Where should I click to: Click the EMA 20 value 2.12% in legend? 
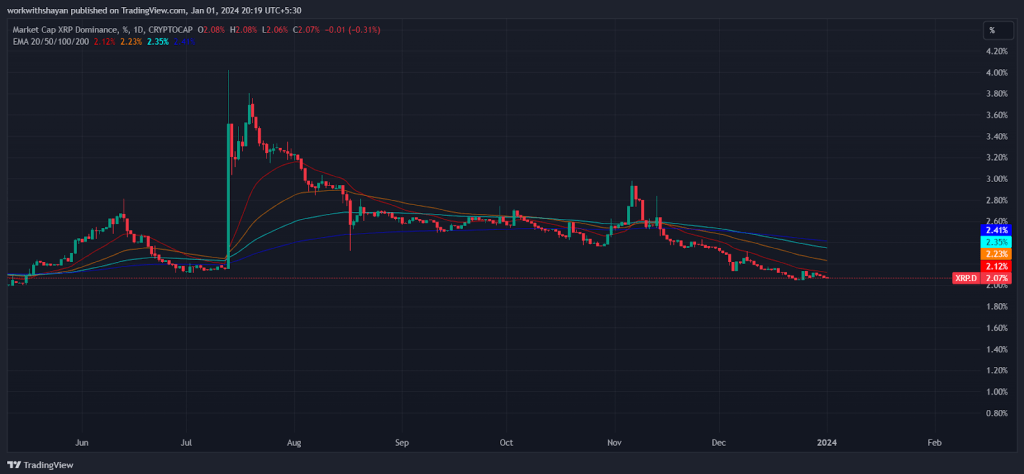coord(104,41)
